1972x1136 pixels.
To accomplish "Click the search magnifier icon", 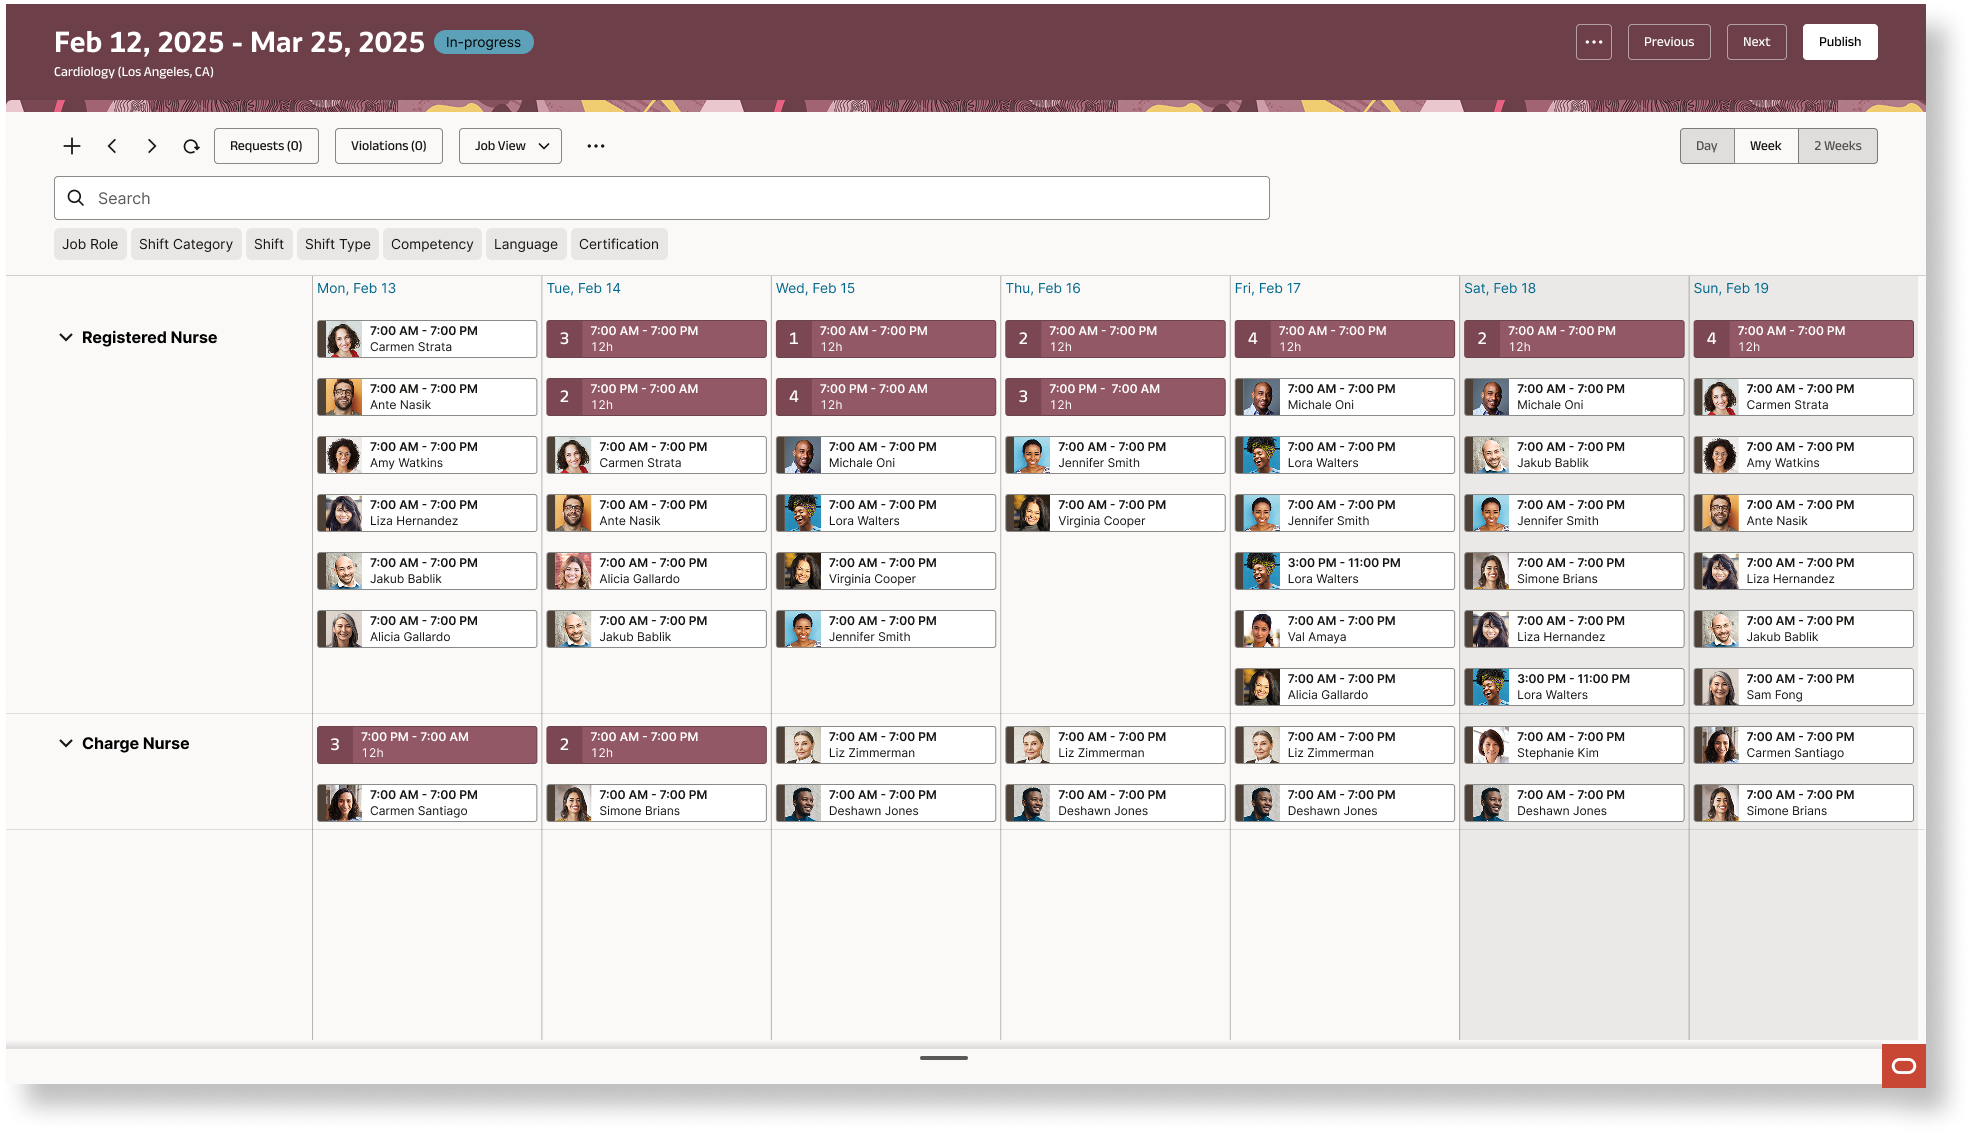I will click(76, 198).
